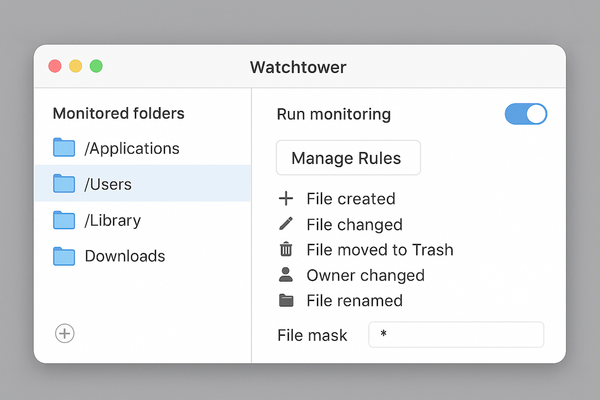Select the File moved to Trash event
Viewport: 600px width, 400px height.
[379, 250]
